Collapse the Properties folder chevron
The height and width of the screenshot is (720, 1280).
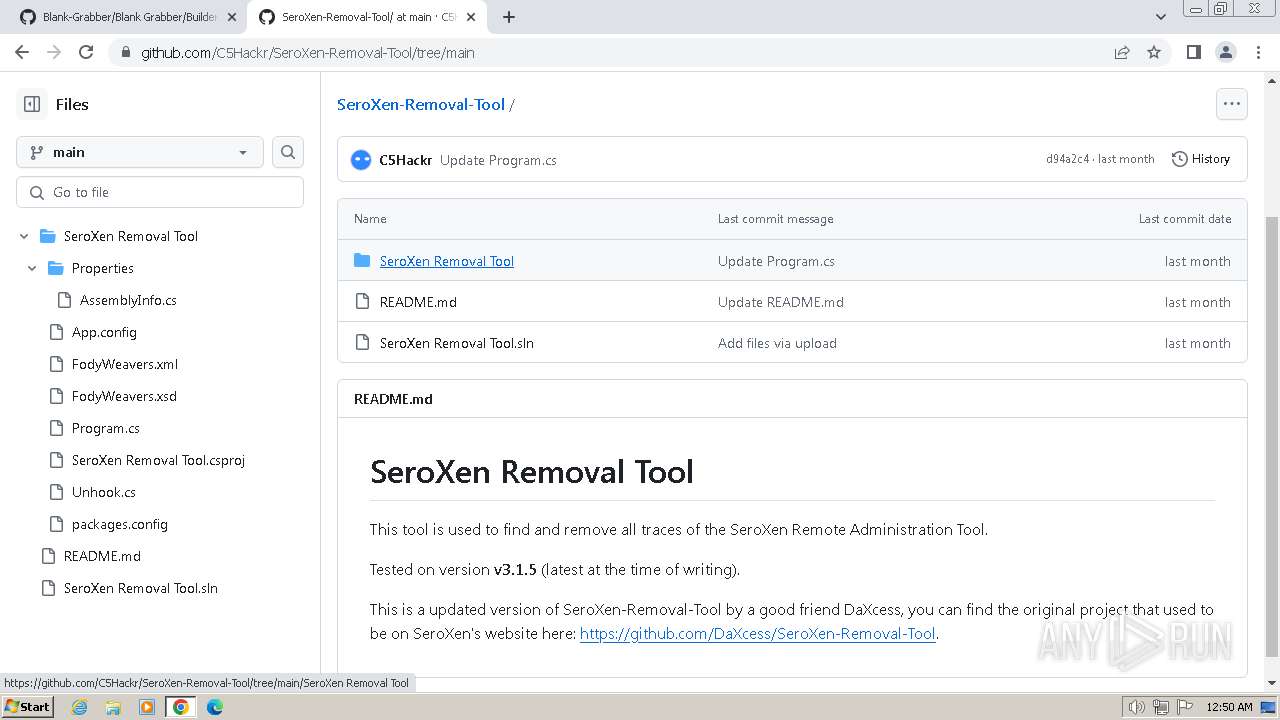tap(32, 268)
